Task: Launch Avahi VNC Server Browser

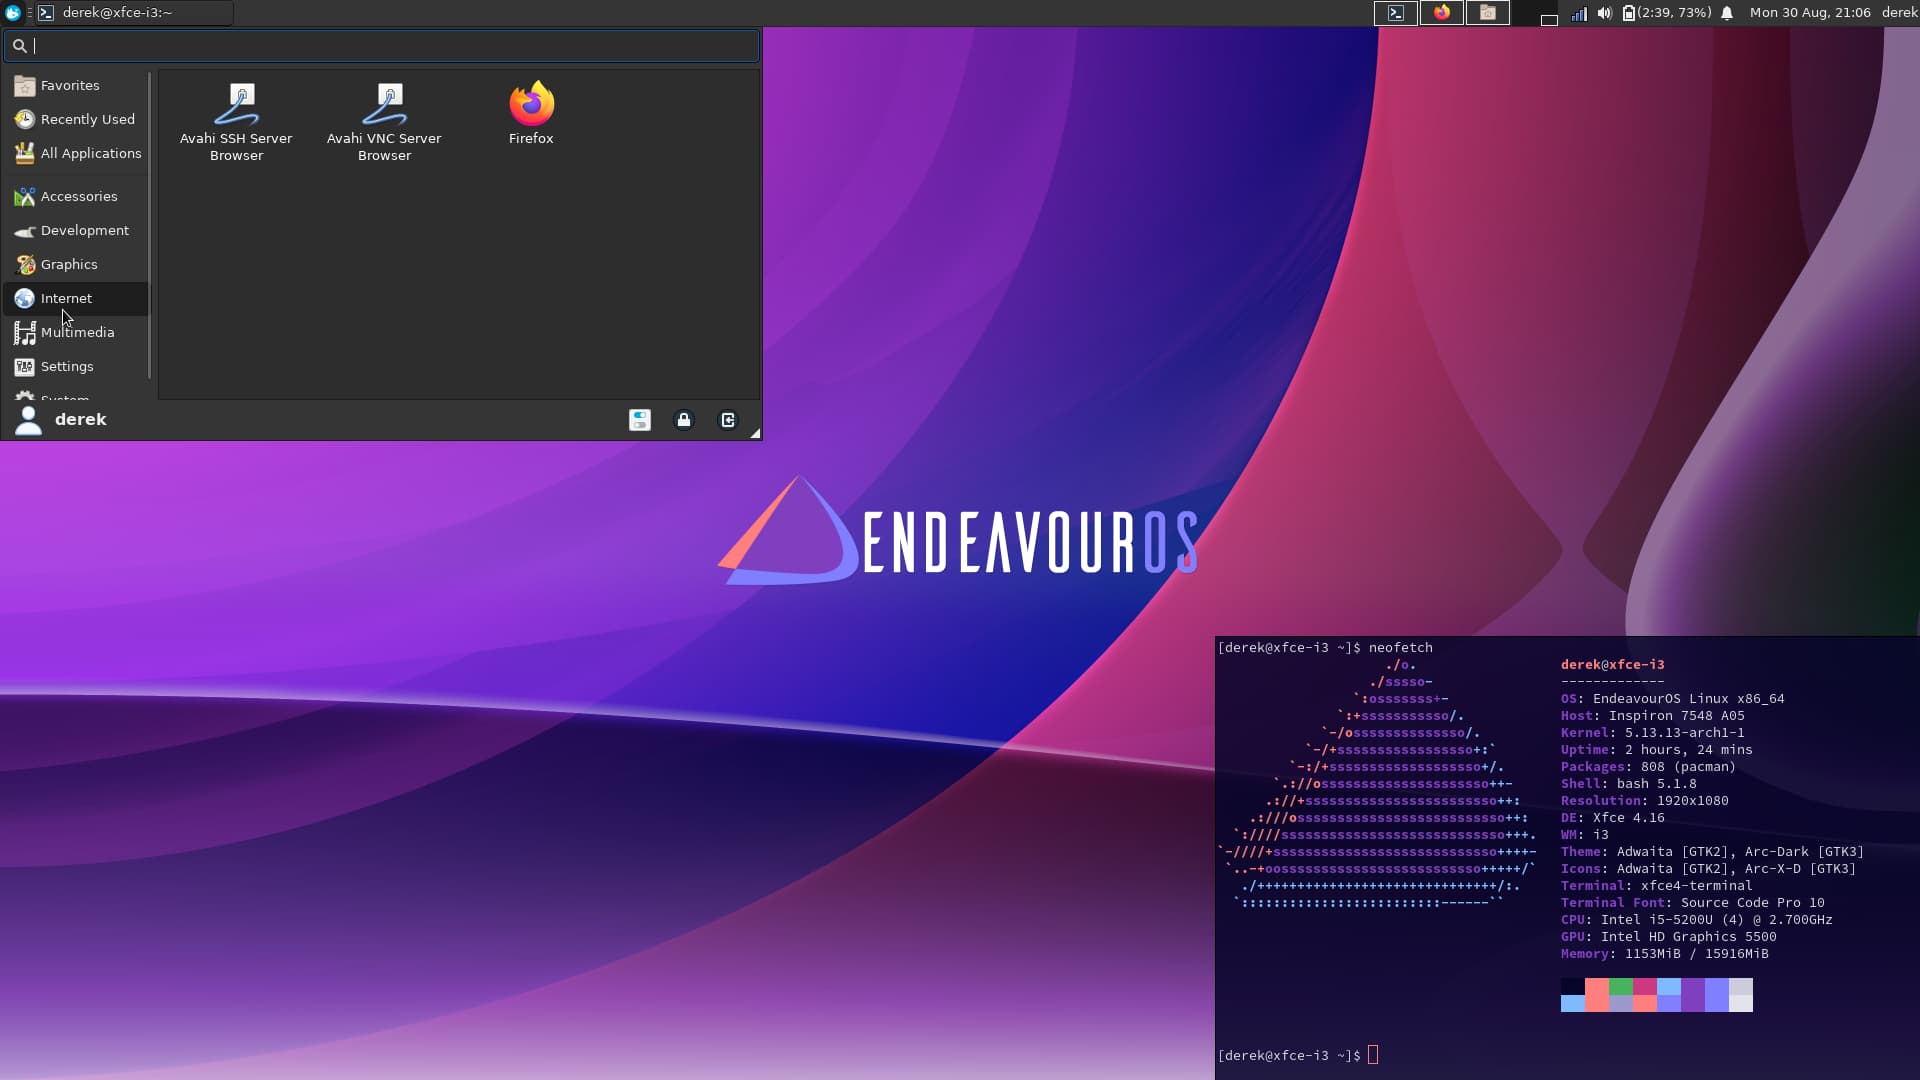Action: pyautogui.click(x=384, y=122)
